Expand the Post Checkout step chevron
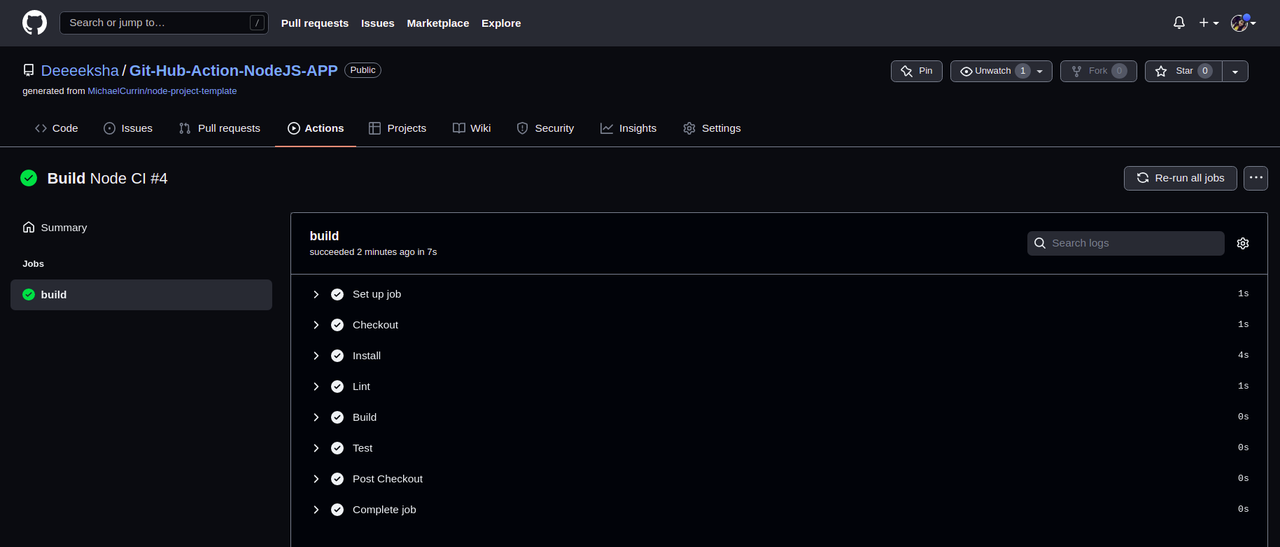Screen dimensions: 1280x547 coord(316,479)
